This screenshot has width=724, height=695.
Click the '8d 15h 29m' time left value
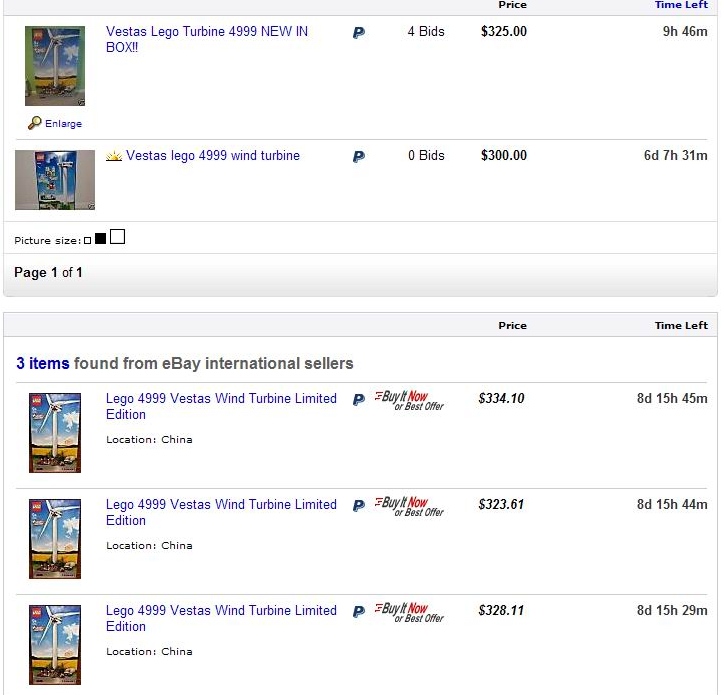(x=672, y=610)
